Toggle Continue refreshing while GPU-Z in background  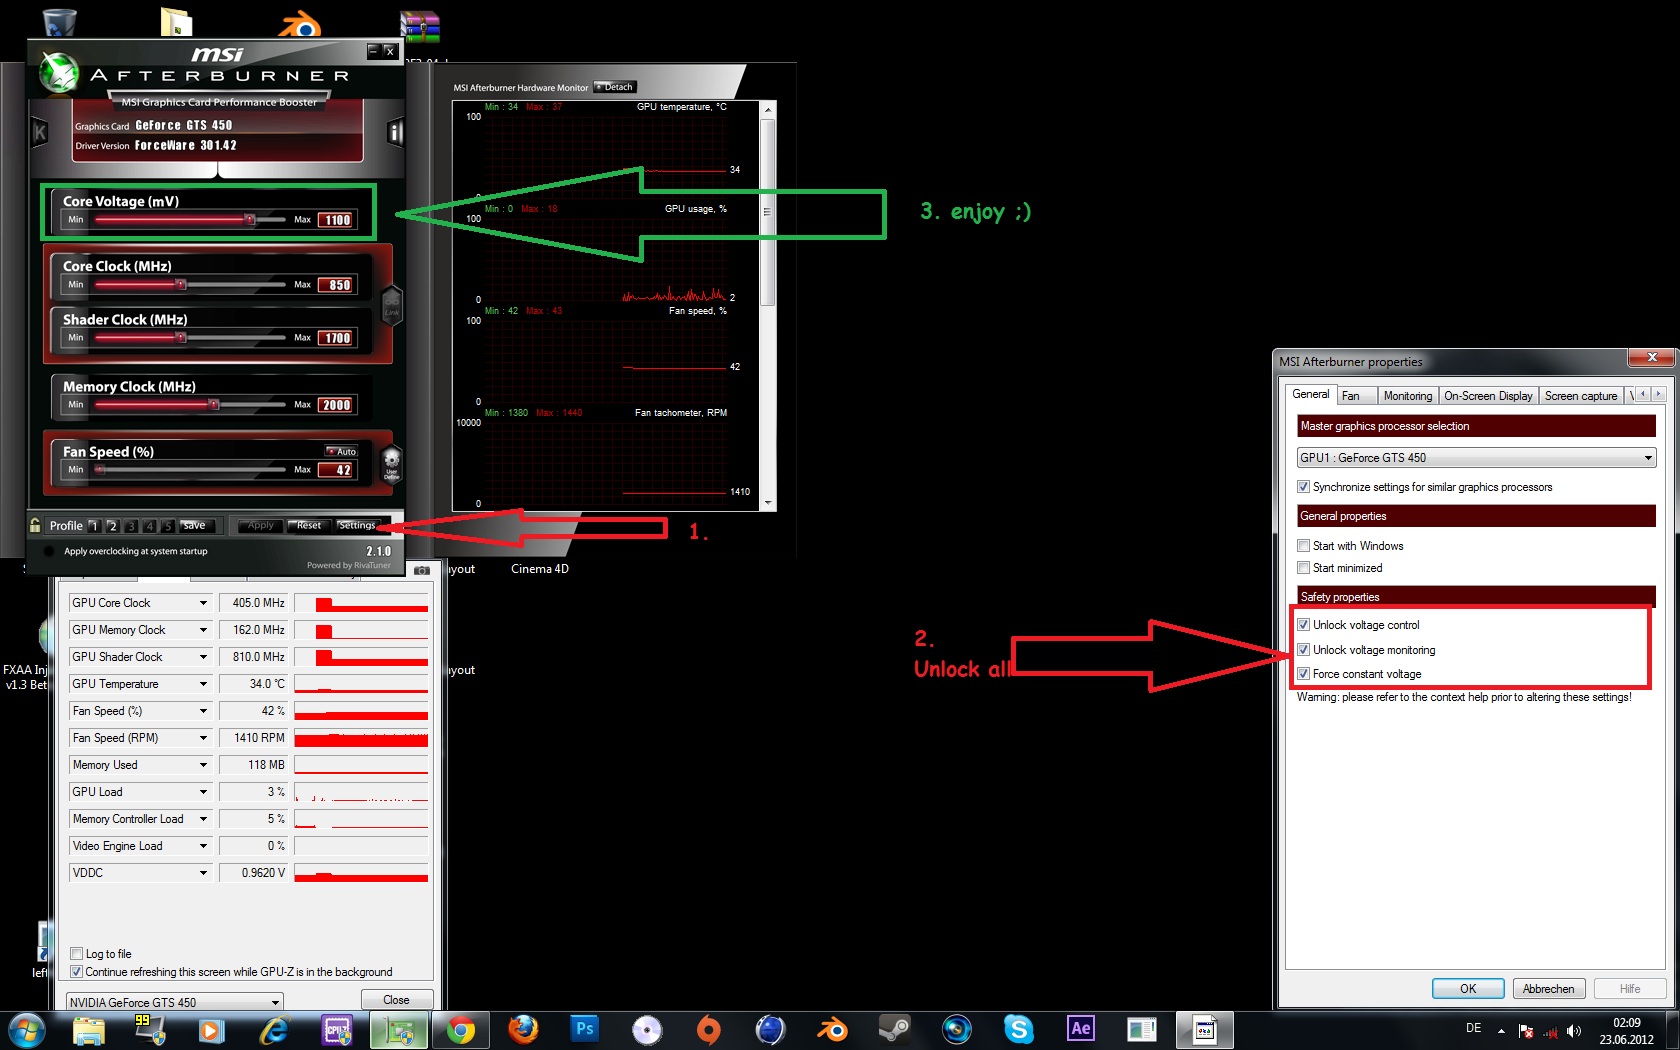point(76,972)
